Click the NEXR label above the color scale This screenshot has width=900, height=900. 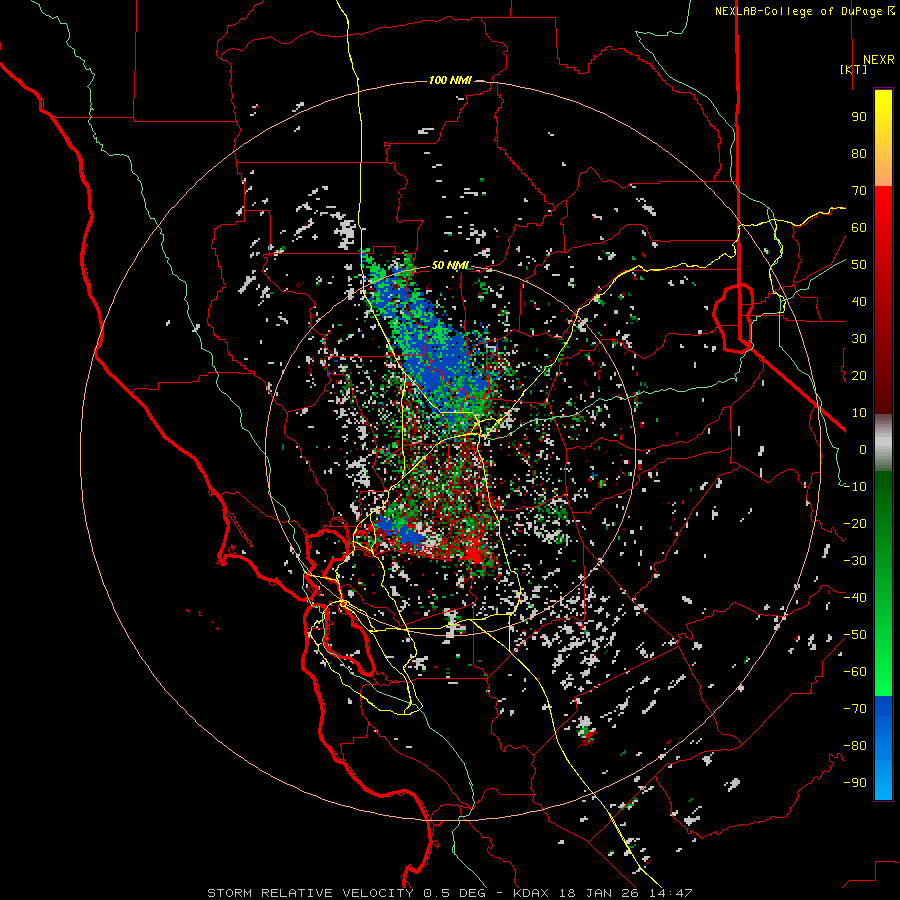point(878,60)
